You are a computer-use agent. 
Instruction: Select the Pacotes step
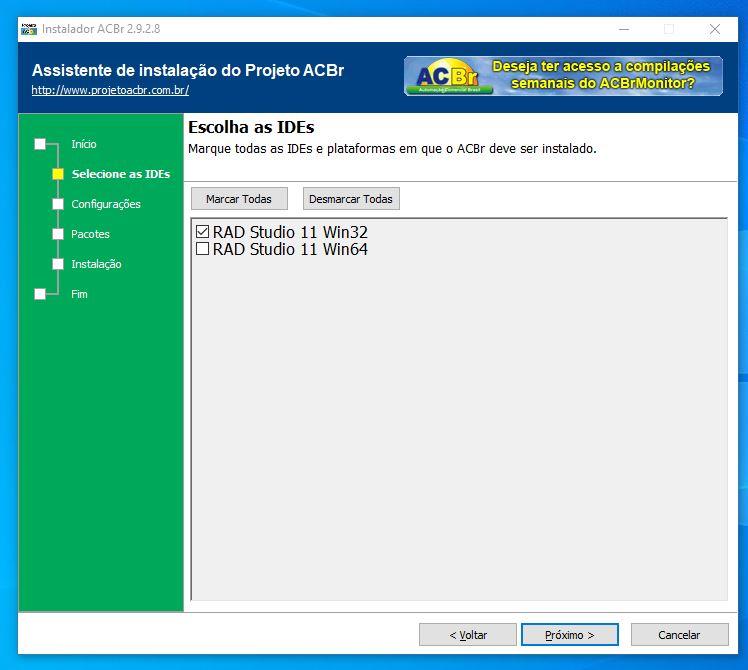point(90,234)
